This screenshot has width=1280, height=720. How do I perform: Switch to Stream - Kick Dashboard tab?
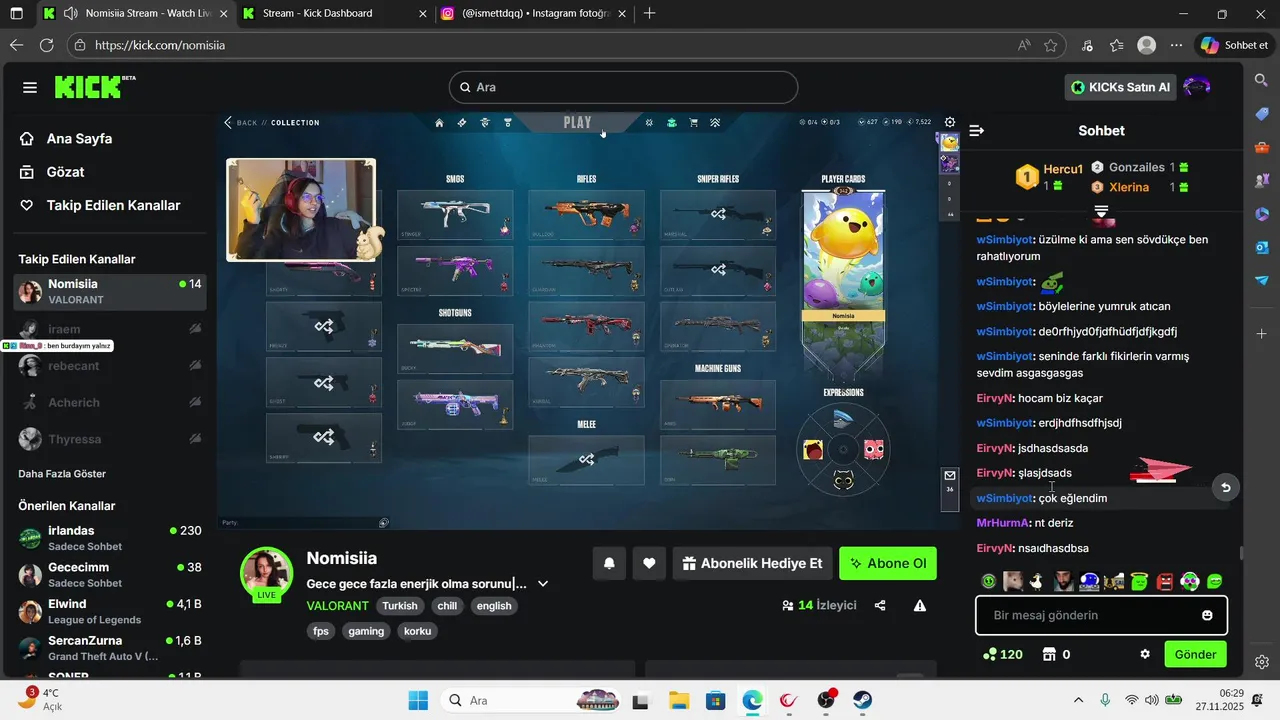pos(333,14)
